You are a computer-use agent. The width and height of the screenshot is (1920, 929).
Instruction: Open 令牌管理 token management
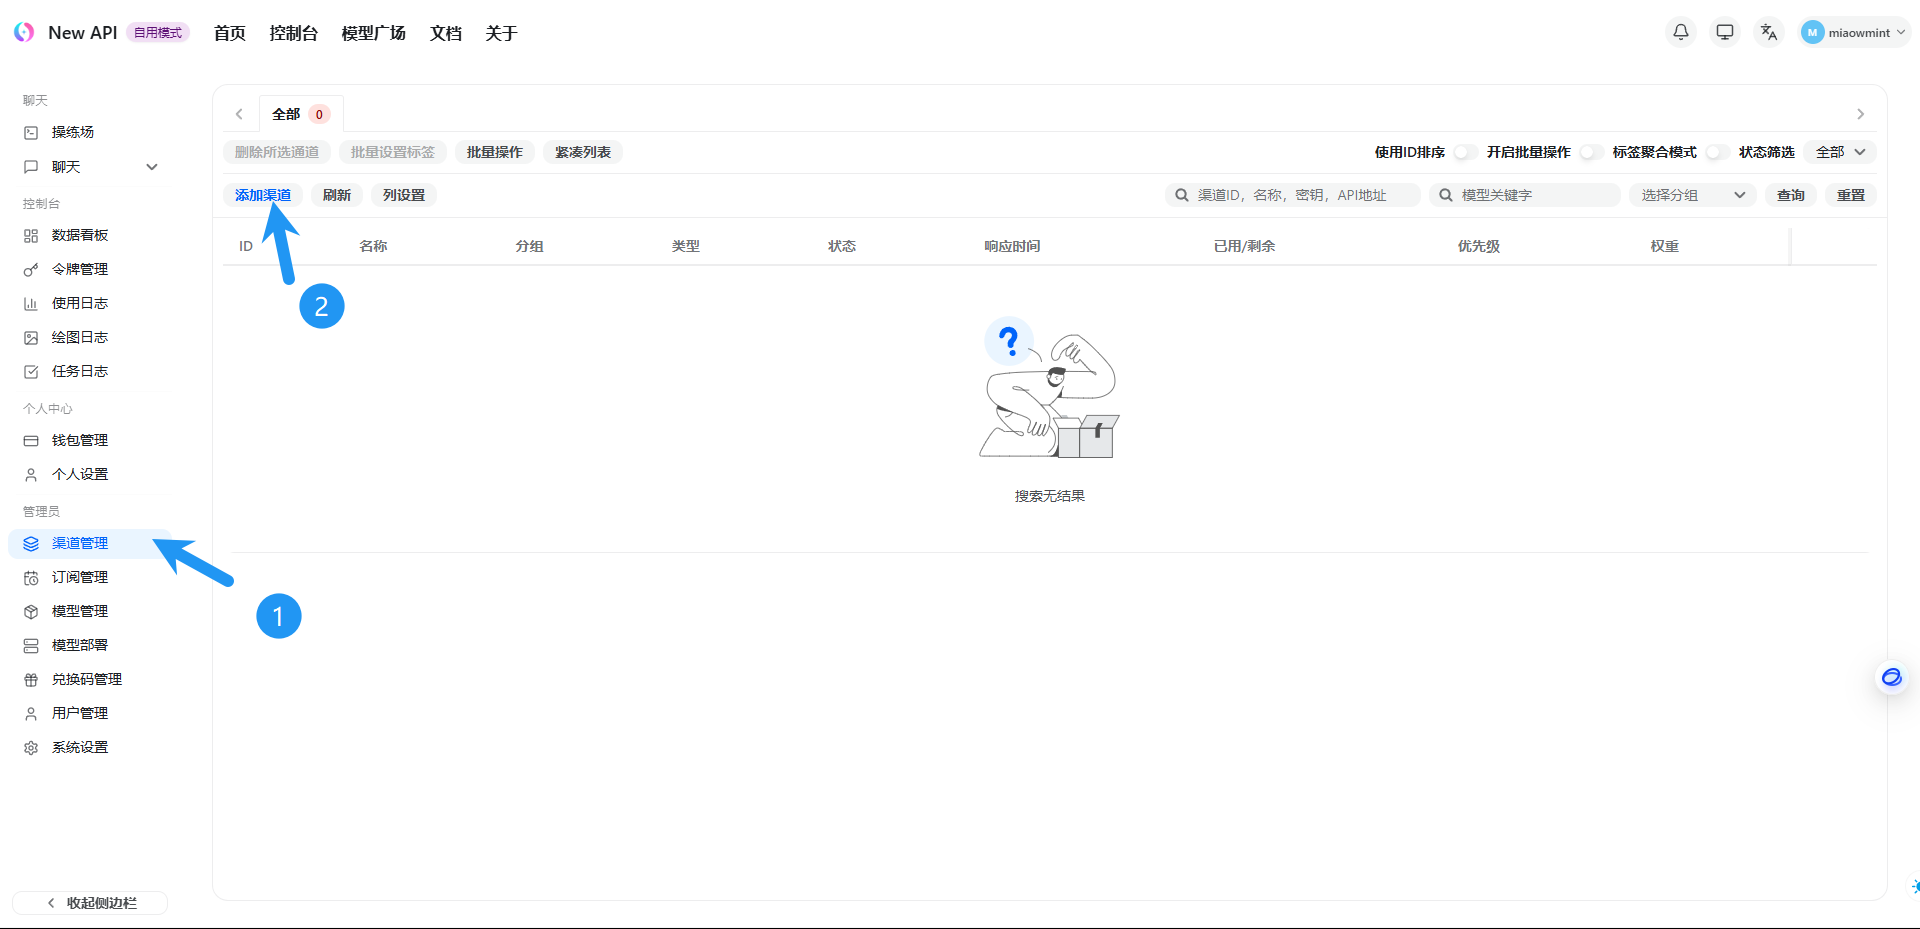point(80,269)
